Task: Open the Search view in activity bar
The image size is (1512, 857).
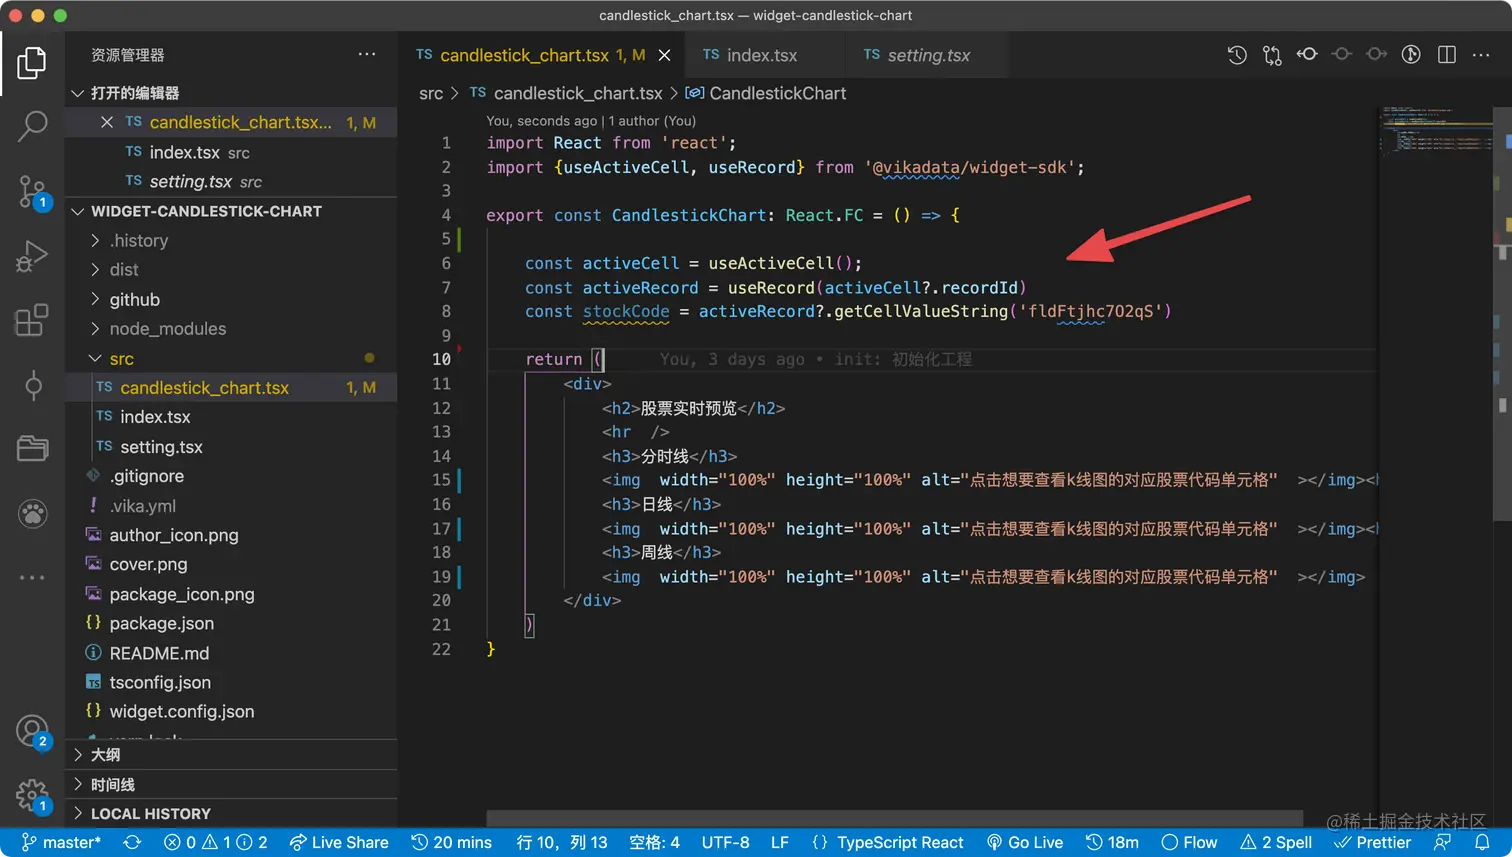Action: [32, 126]
